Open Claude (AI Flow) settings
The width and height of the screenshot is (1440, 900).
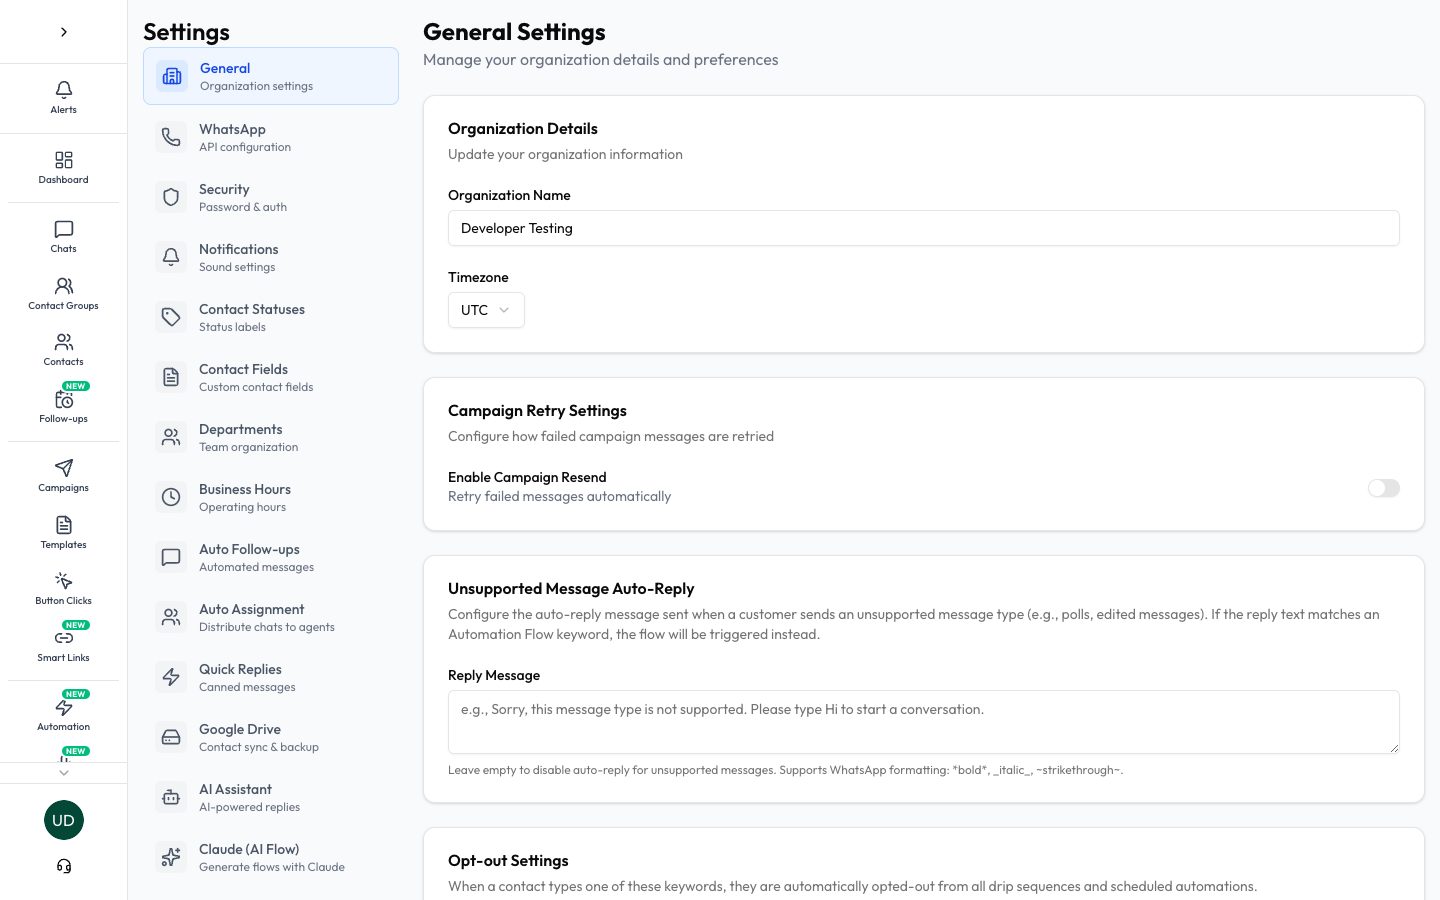271,857
